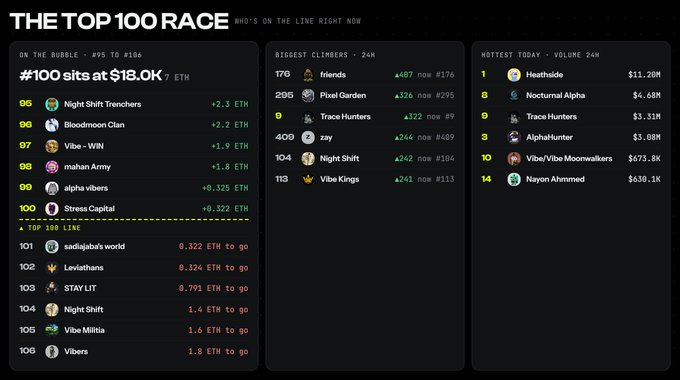Open the Stress Capital name
This screenshot has width=680, height=380.
[89, 209]
